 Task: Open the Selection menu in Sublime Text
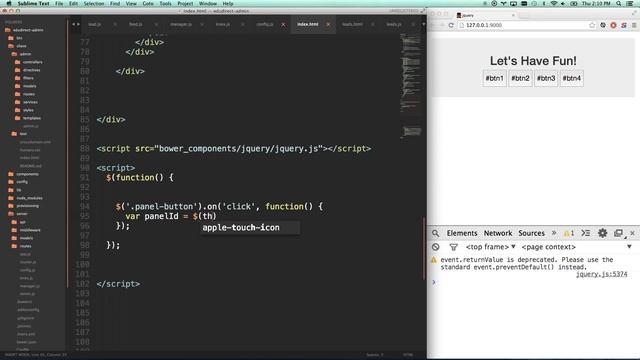point(94,3)
